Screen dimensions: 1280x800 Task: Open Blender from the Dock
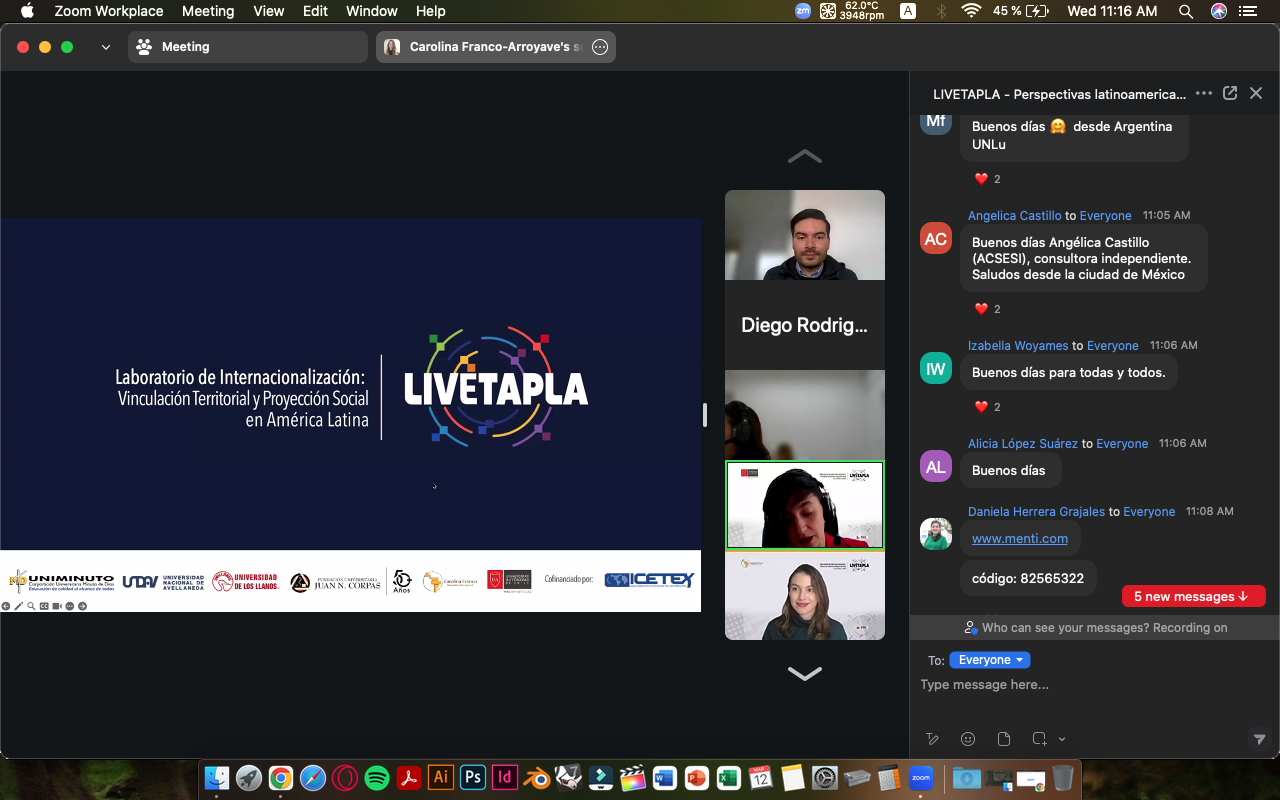pyautogui.click(x=537, y=777)
